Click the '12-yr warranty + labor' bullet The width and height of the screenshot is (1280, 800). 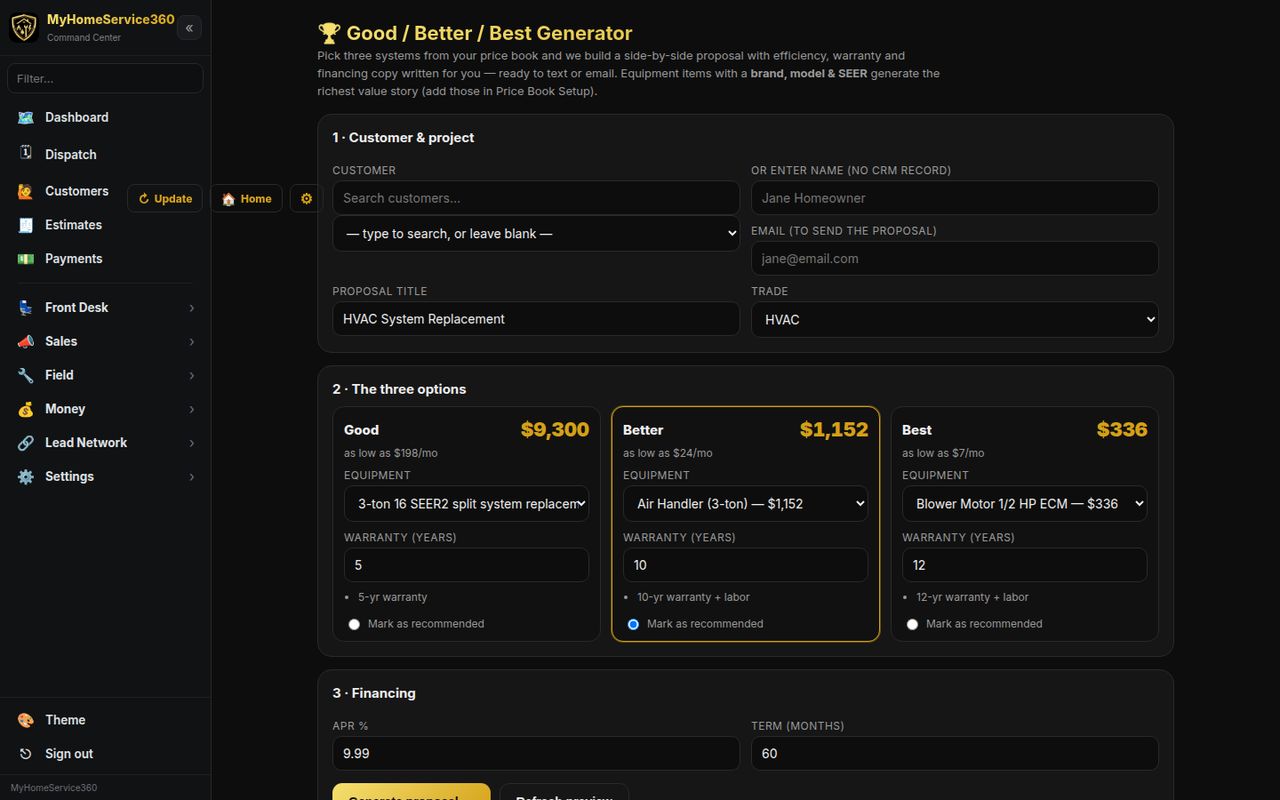tap(972, 597)
